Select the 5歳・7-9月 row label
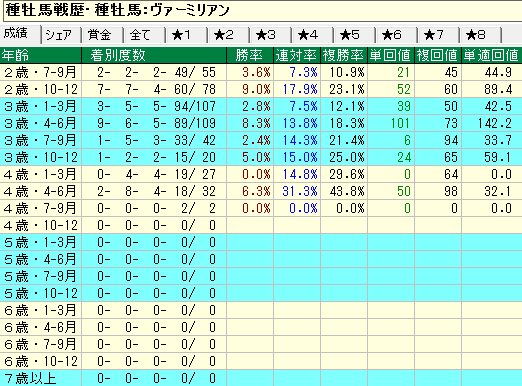The width and height of the screenshot is (522, 386). 41,276
